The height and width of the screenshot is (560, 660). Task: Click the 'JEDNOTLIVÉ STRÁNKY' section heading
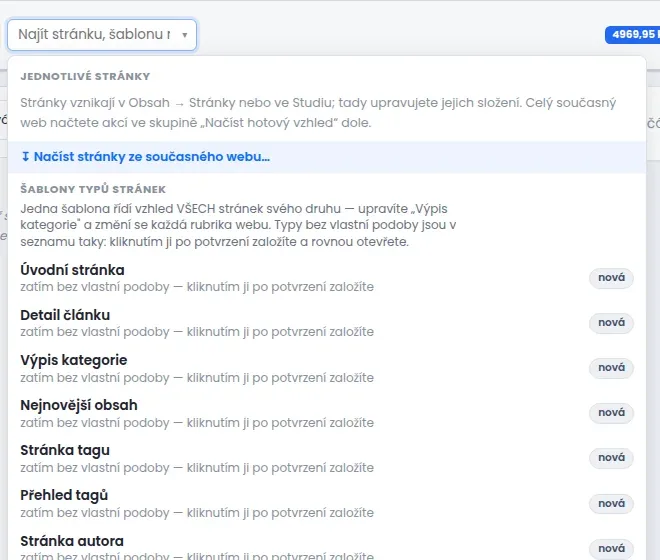(x=85, y=76)
